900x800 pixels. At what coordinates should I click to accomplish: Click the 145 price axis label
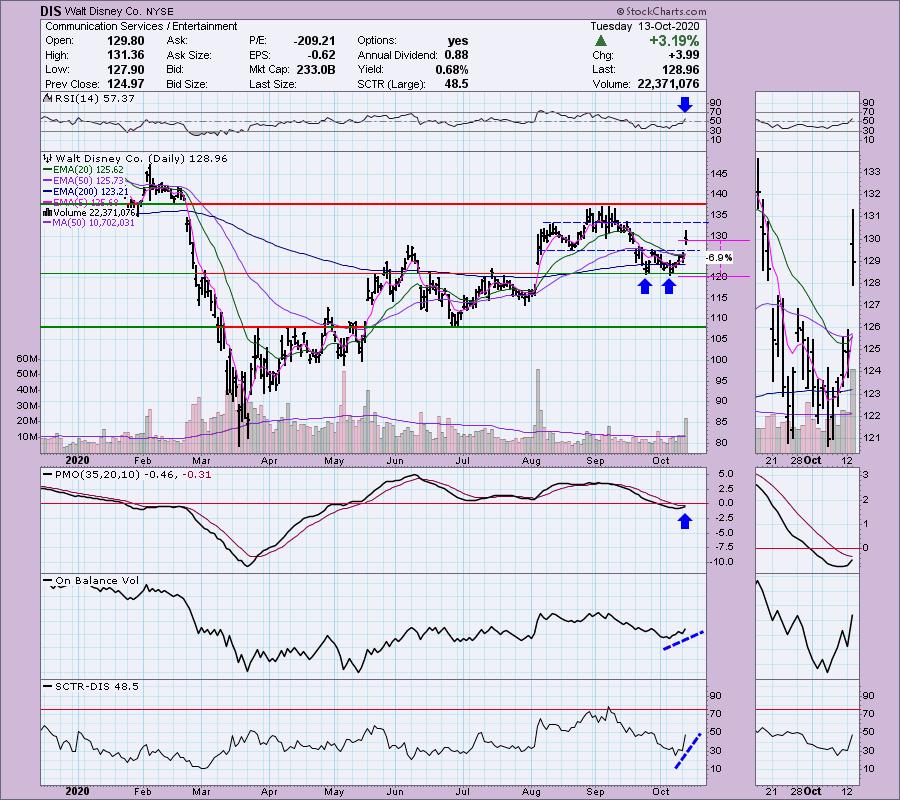pyautogui.click(x=719, y=173)
